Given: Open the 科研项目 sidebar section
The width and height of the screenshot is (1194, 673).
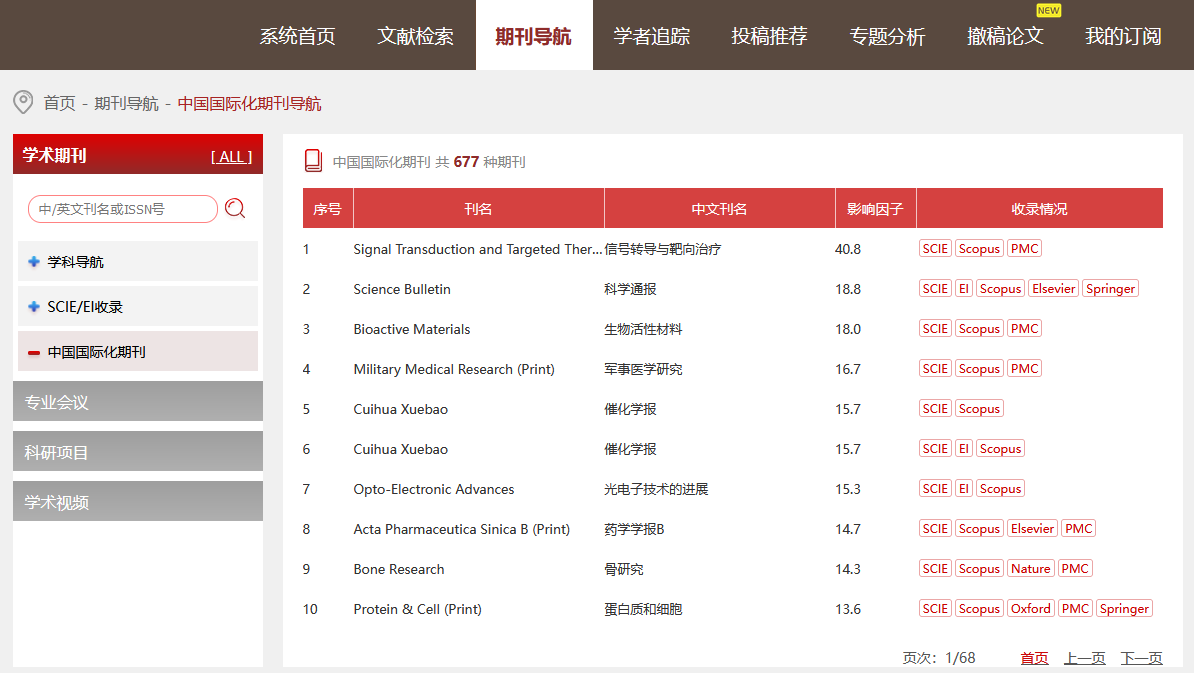Looking at the screenshot, I should pos(138,451).
